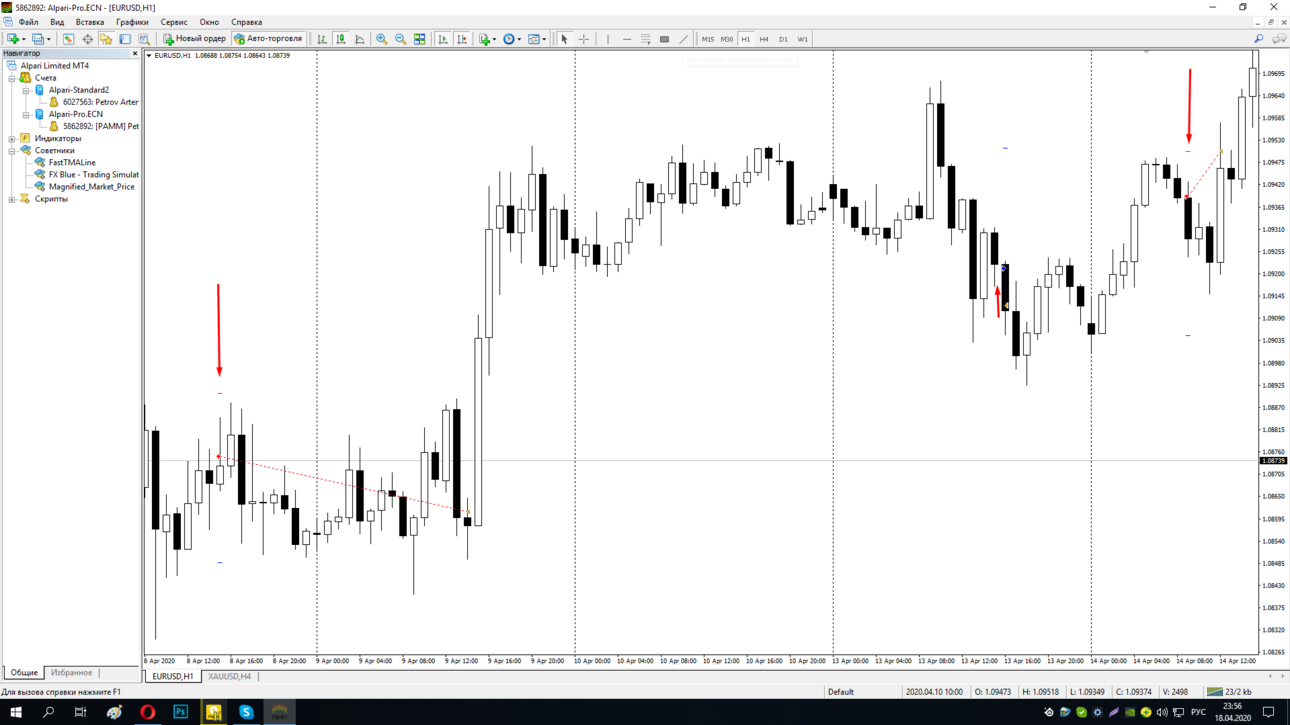Select the vertical line drawing tool
This screenshot has height=725, width=1290.
[x=608, y=39]
